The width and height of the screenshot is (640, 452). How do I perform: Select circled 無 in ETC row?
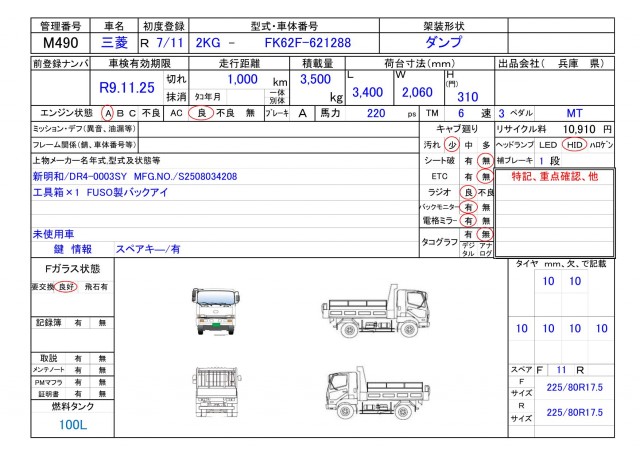(x=485, y=176)
